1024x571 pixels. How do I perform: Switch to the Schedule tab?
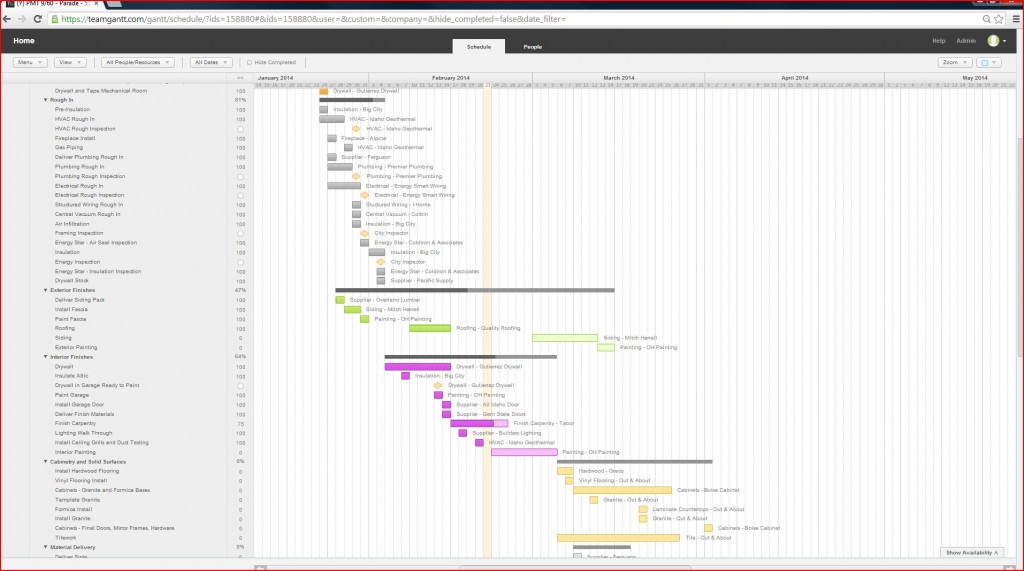[x=479, y=46]
